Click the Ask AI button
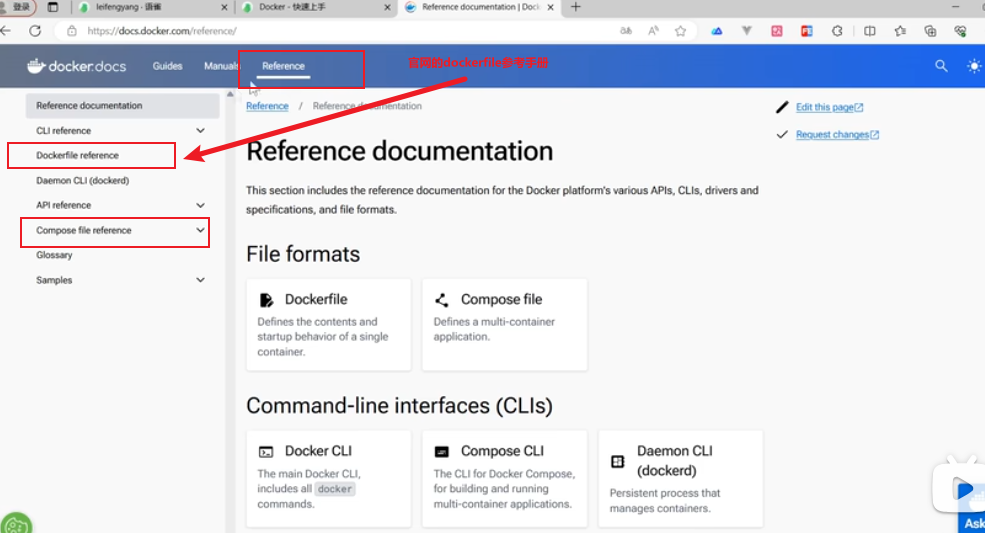 (x=972, y=523)
